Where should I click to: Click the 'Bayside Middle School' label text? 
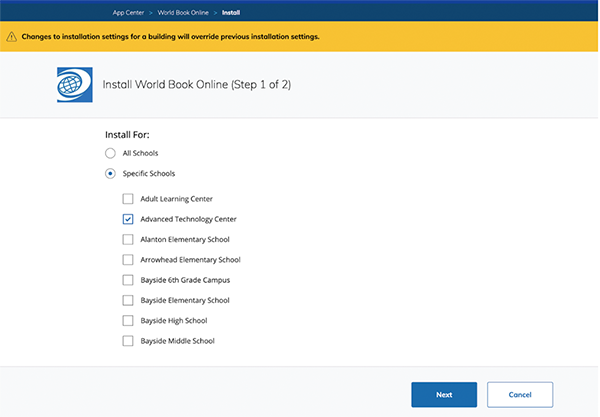tap(177, 341)
